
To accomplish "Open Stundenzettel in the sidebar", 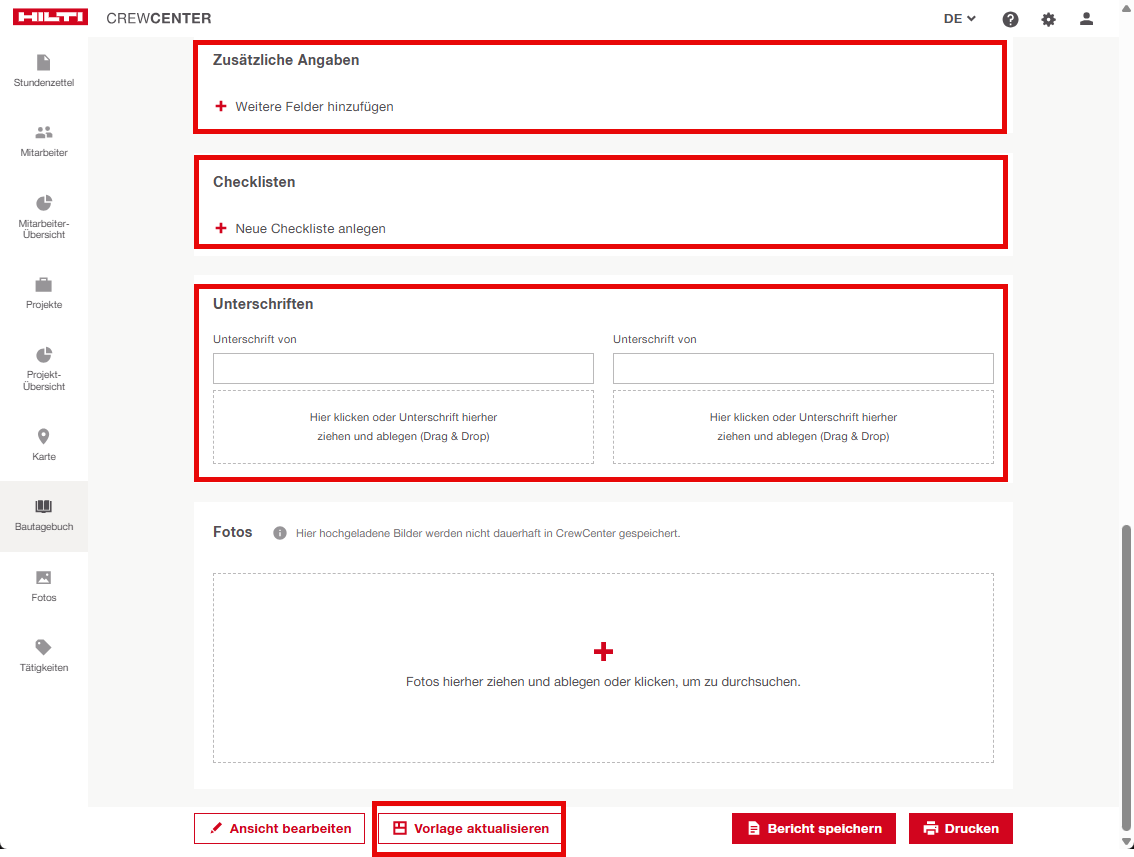I will click(43, 71).
